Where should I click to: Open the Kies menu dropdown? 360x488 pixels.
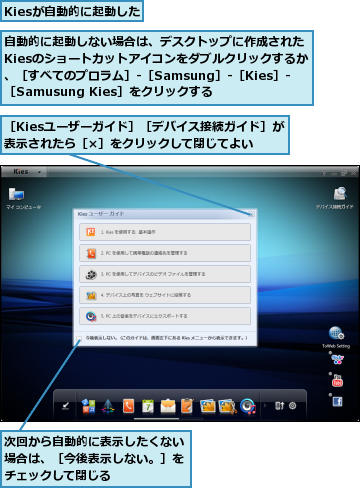click(39, 172)
